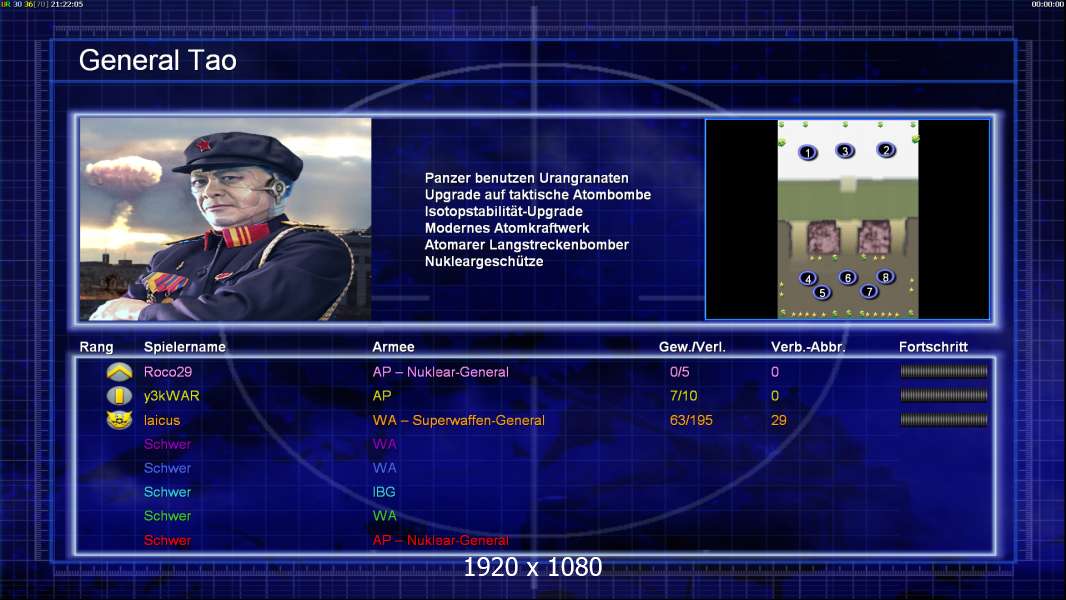Click the Spielername column header
The image size is (1066, 600).
point(184,347)
